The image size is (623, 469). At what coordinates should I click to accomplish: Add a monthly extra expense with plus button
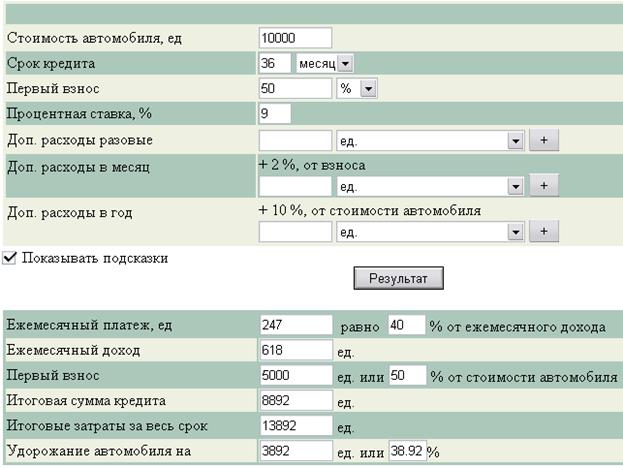(543, 186)
